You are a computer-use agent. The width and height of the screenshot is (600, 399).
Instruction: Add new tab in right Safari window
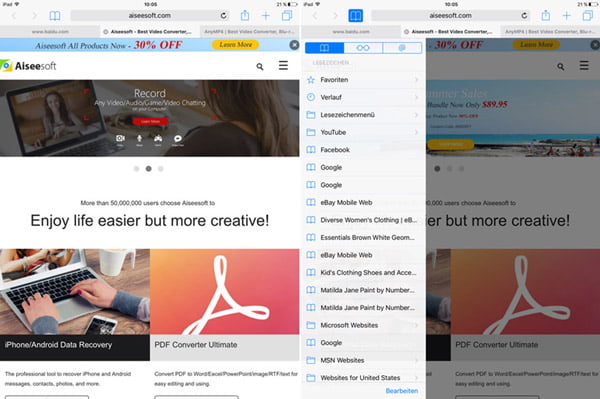coord(566,16)
